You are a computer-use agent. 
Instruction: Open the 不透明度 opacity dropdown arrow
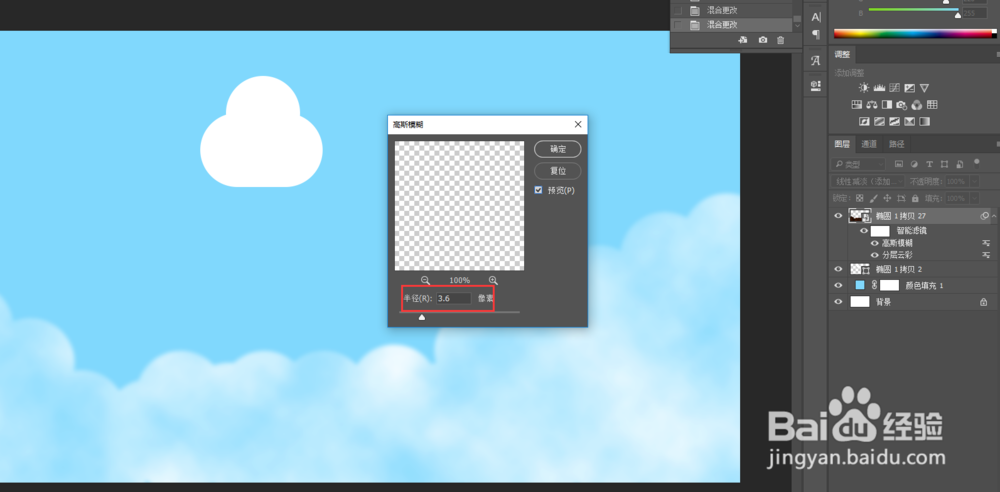click(974, 181)
